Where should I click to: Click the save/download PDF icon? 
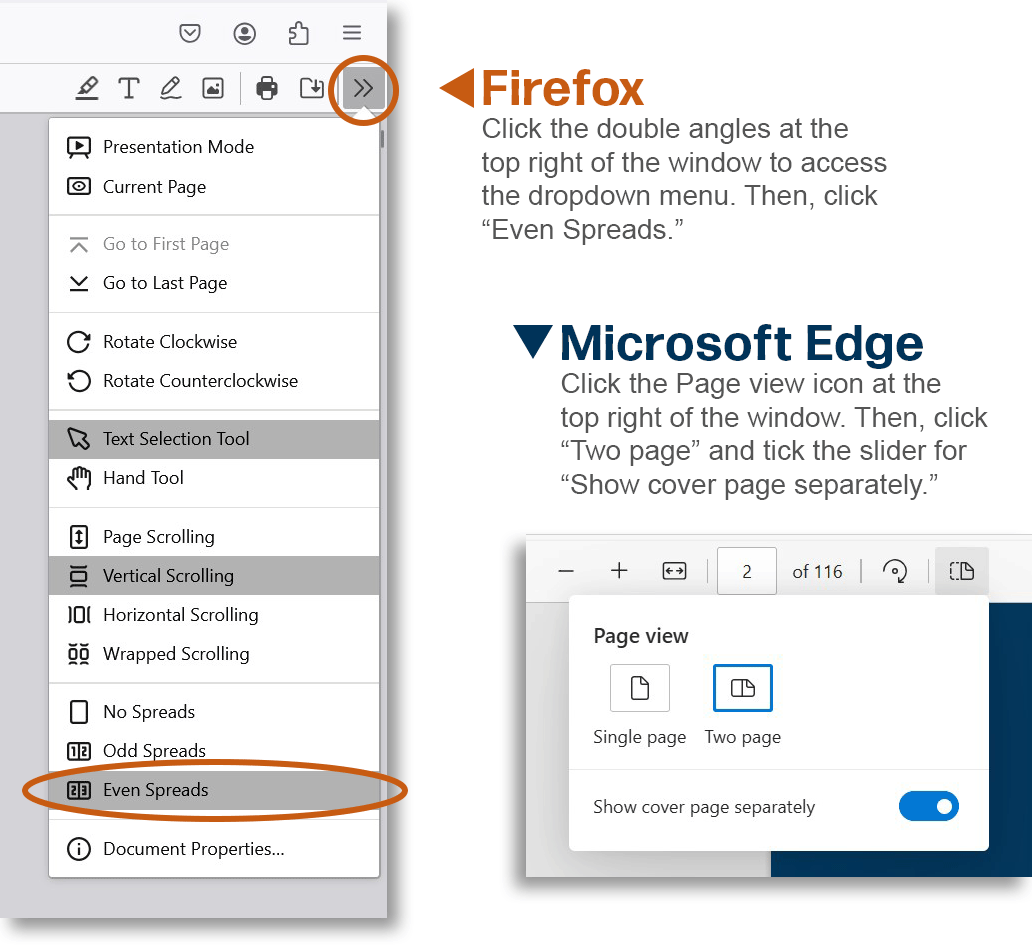[x=312, y=88]
